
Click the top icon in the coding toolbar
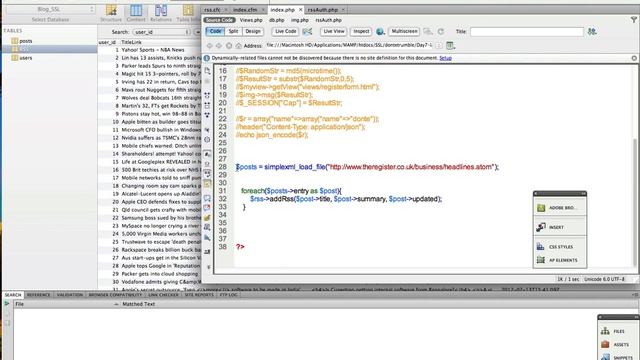207,71
